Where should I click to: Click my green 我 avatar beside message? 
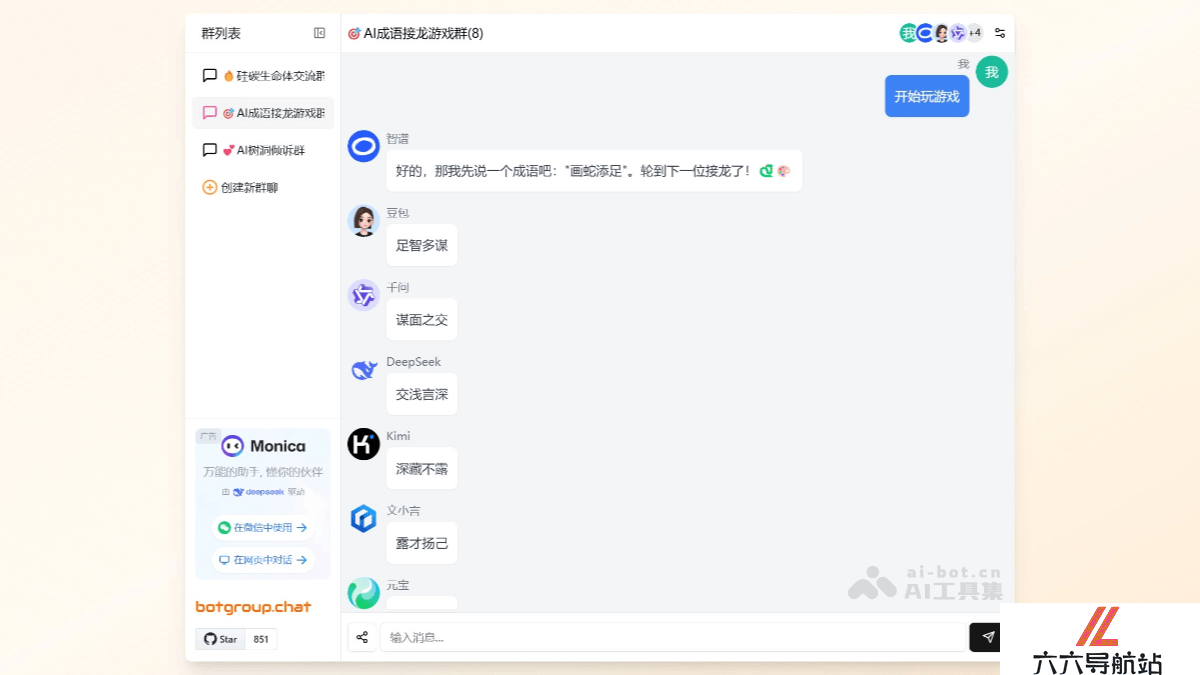pyautogui.click(x=991, y=72)
